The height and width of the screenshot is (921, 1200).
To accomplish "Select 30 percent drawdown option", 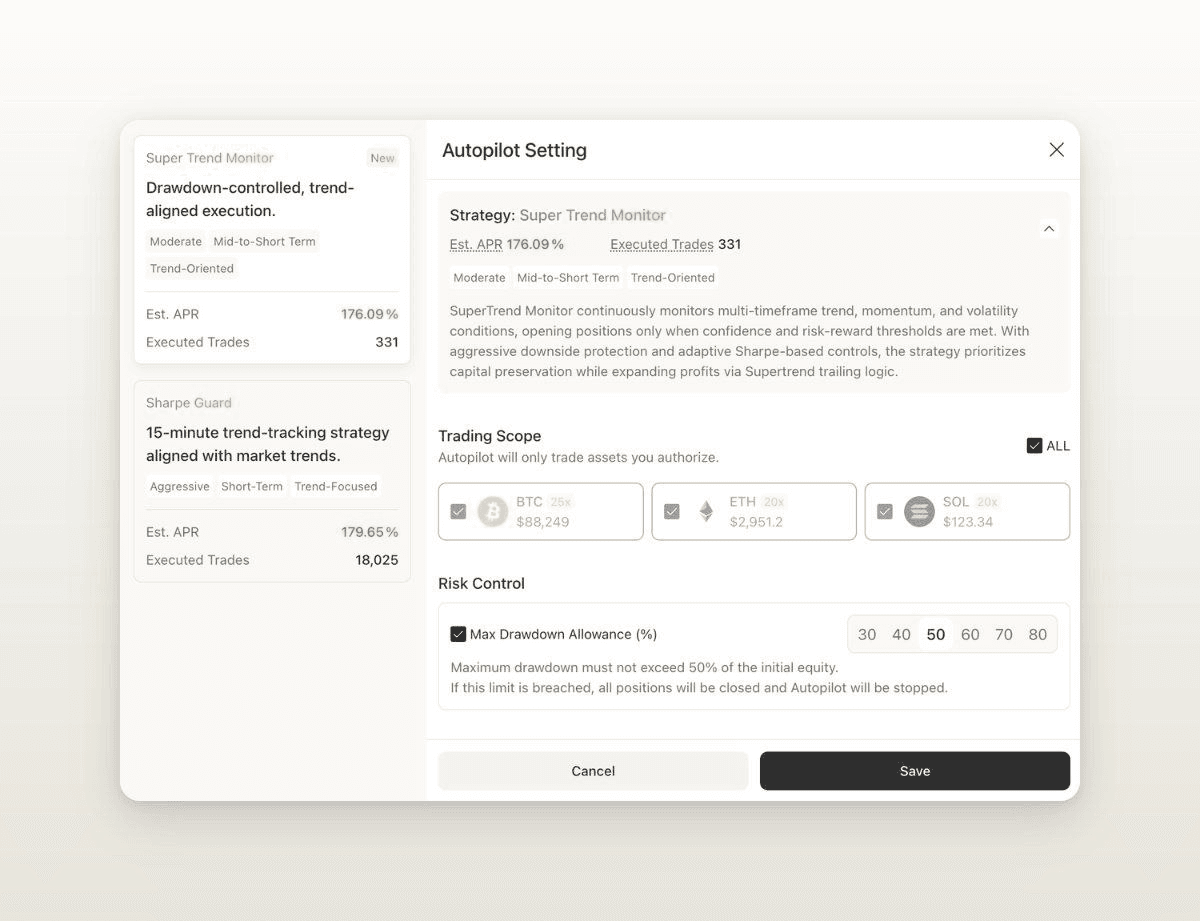I will (867, 635).
